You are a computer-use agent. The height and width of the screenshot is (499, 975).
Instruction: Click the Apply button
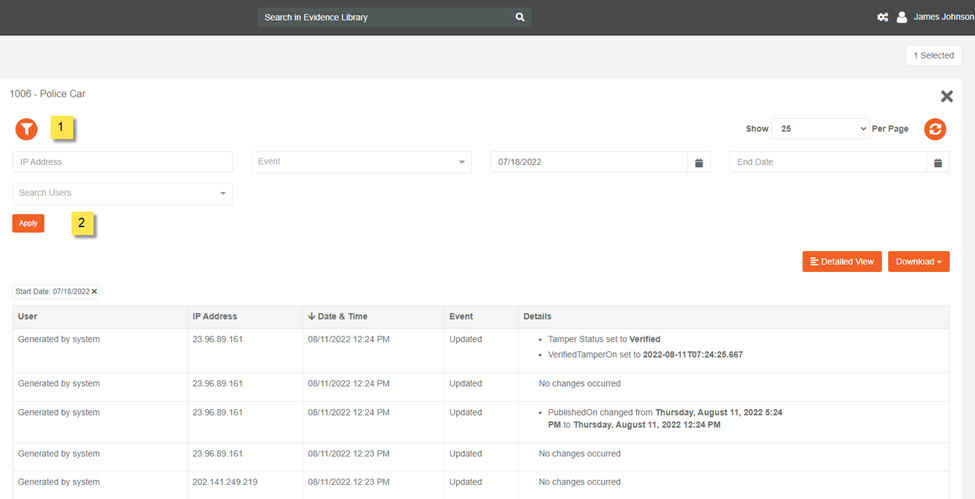coord(28,223)
